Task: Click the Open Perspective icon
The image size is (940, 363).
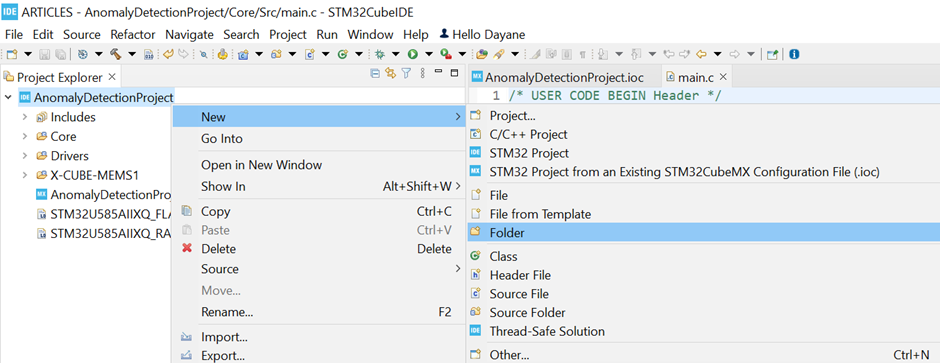Action: 772,54
